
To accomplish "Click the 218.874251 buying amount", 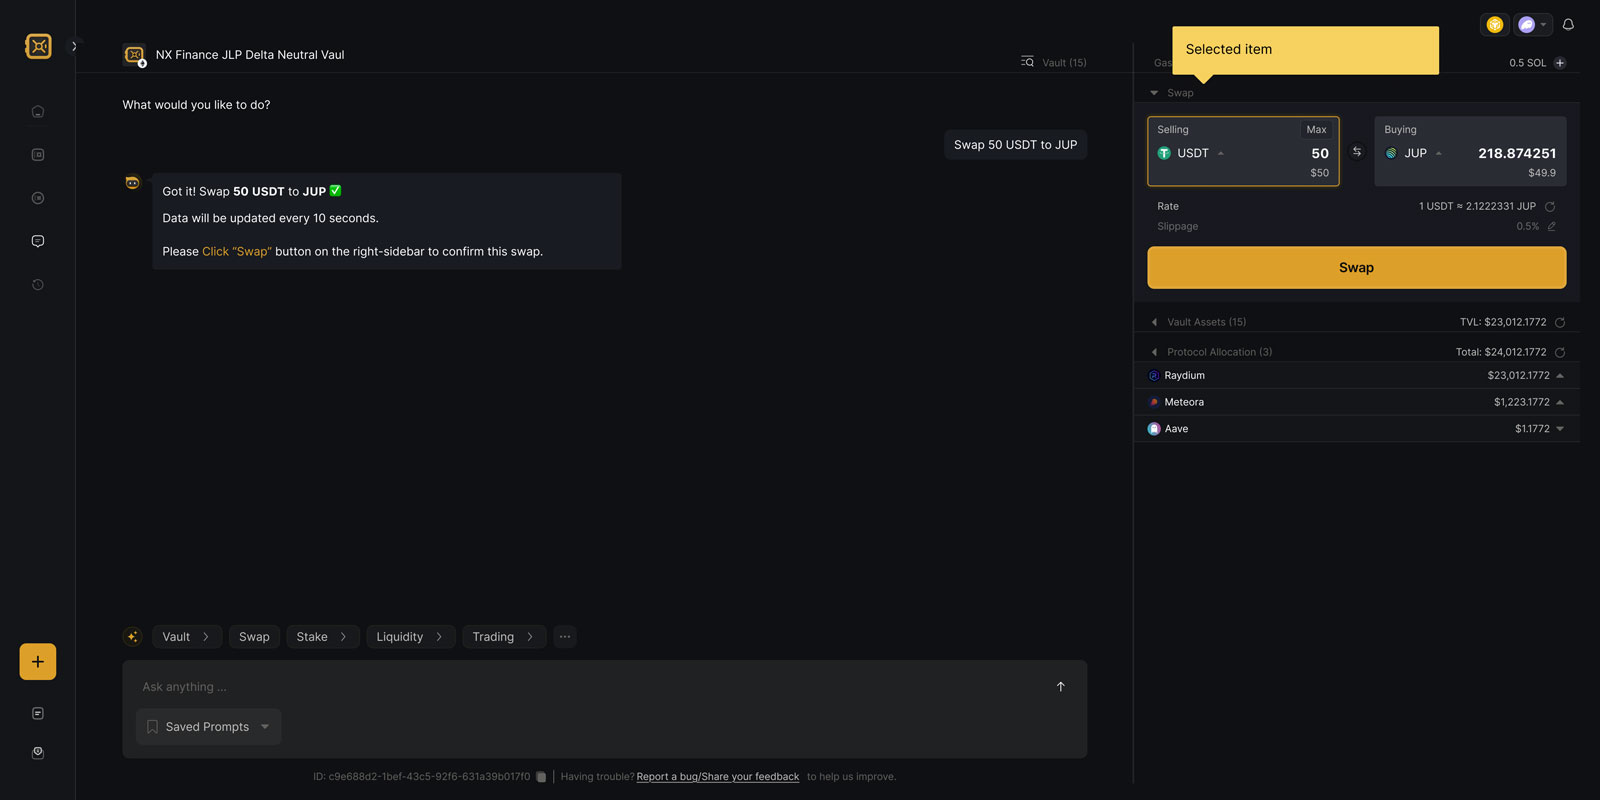I will 1517,153.
